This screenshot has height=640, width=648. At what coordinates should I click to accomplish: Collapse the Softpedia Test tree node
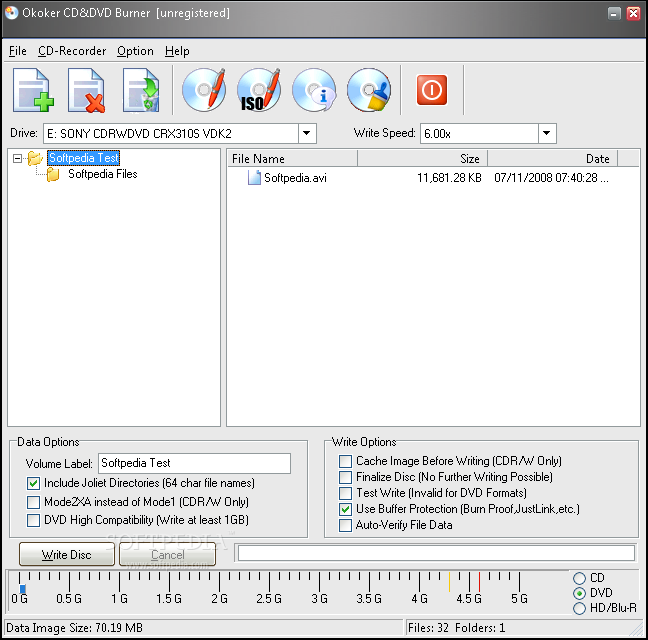(17, 158)
